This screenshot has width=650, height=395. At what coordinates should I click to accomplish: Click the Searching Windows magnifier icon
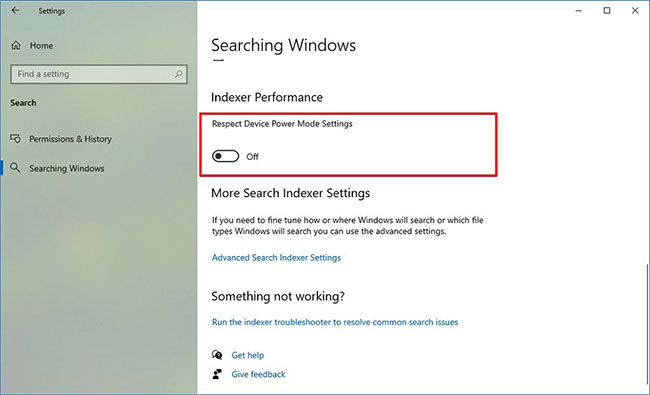coord(15,168)
